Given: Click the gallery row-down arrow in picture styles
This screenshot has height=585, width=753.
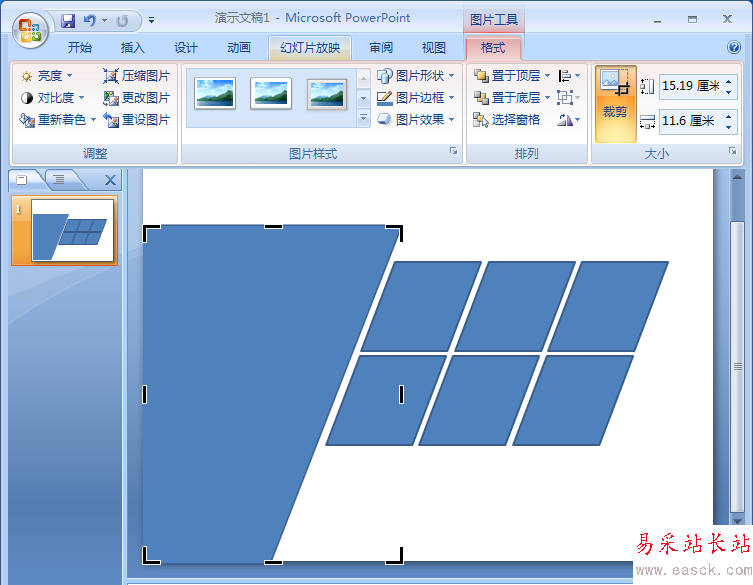Looking at the screenshot, I should pos(364,98).
